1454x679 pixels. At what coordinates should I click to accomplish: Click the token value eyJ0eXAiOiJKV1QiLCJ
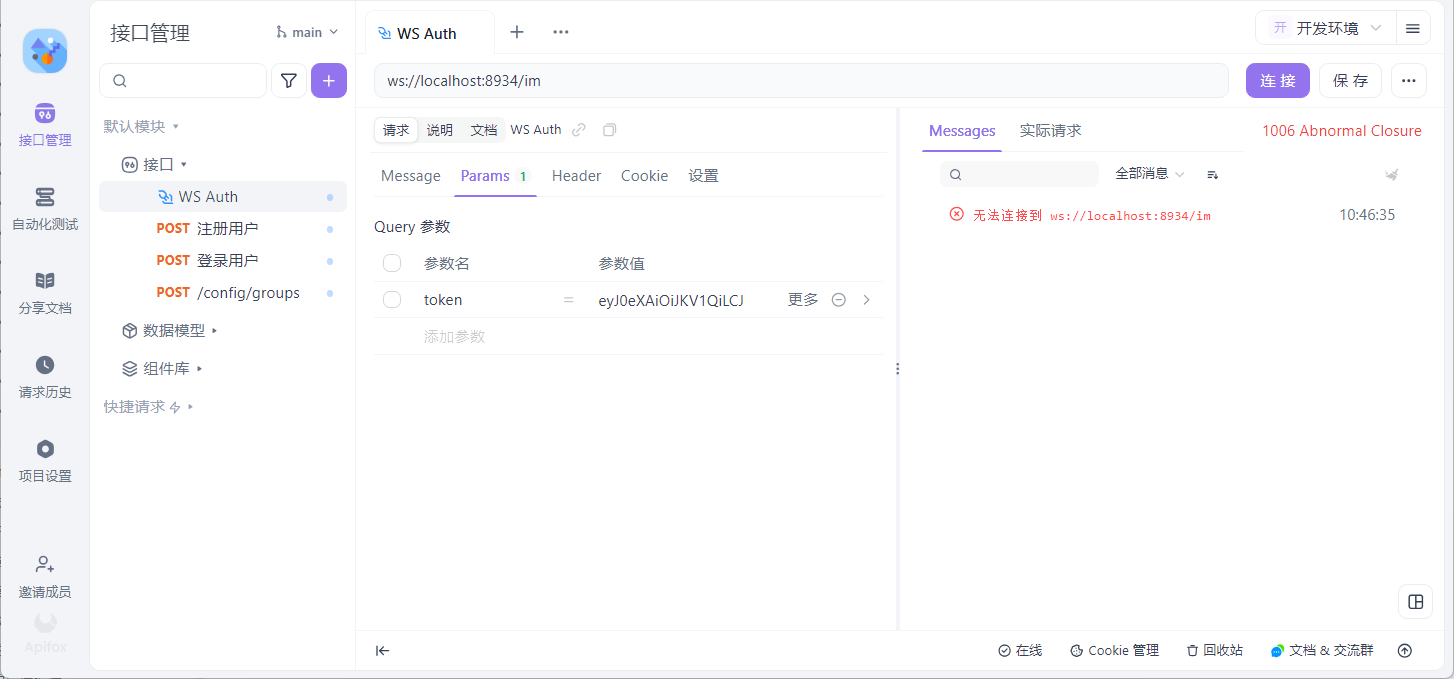[x=671, y=300]
